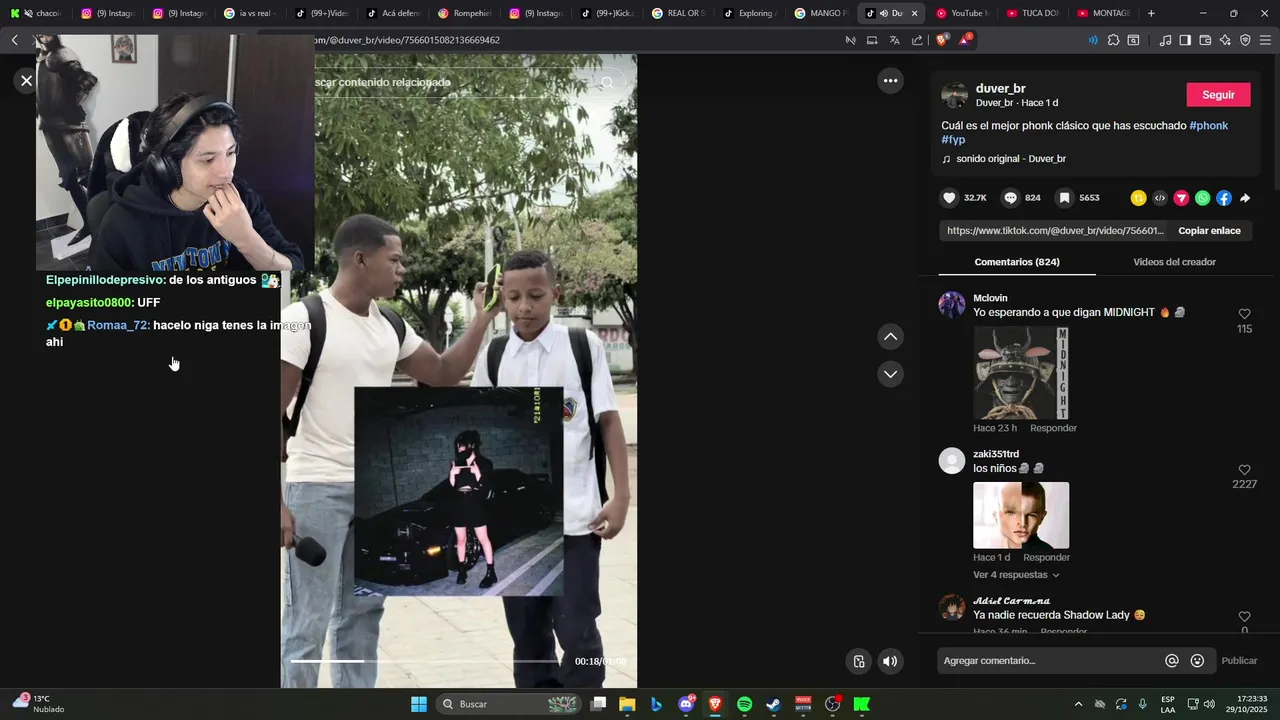Screen dimensions: 1280x720
Task: Open the browser extensions puzzle icon
Action: 1113,40
